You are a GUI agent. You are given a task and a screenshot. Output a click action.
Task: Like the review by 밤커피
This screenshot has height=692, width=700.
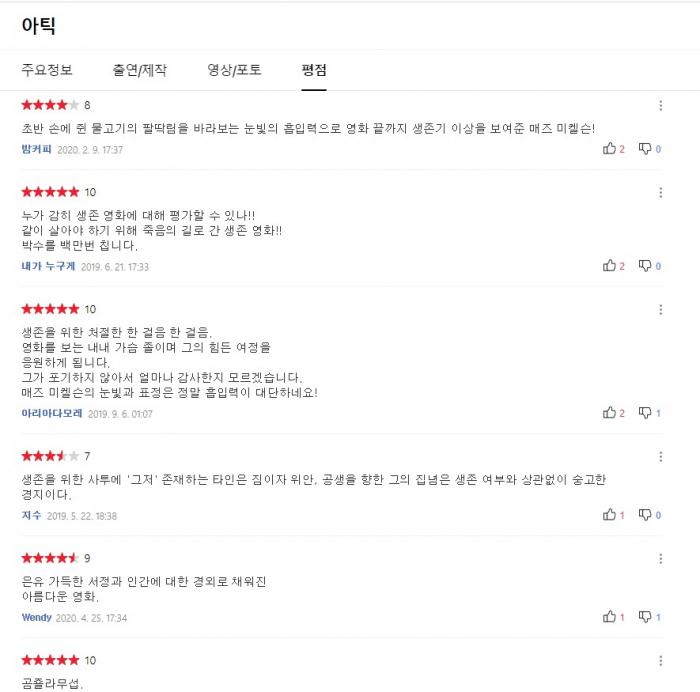pyautogui.click(x=609, y=149)
